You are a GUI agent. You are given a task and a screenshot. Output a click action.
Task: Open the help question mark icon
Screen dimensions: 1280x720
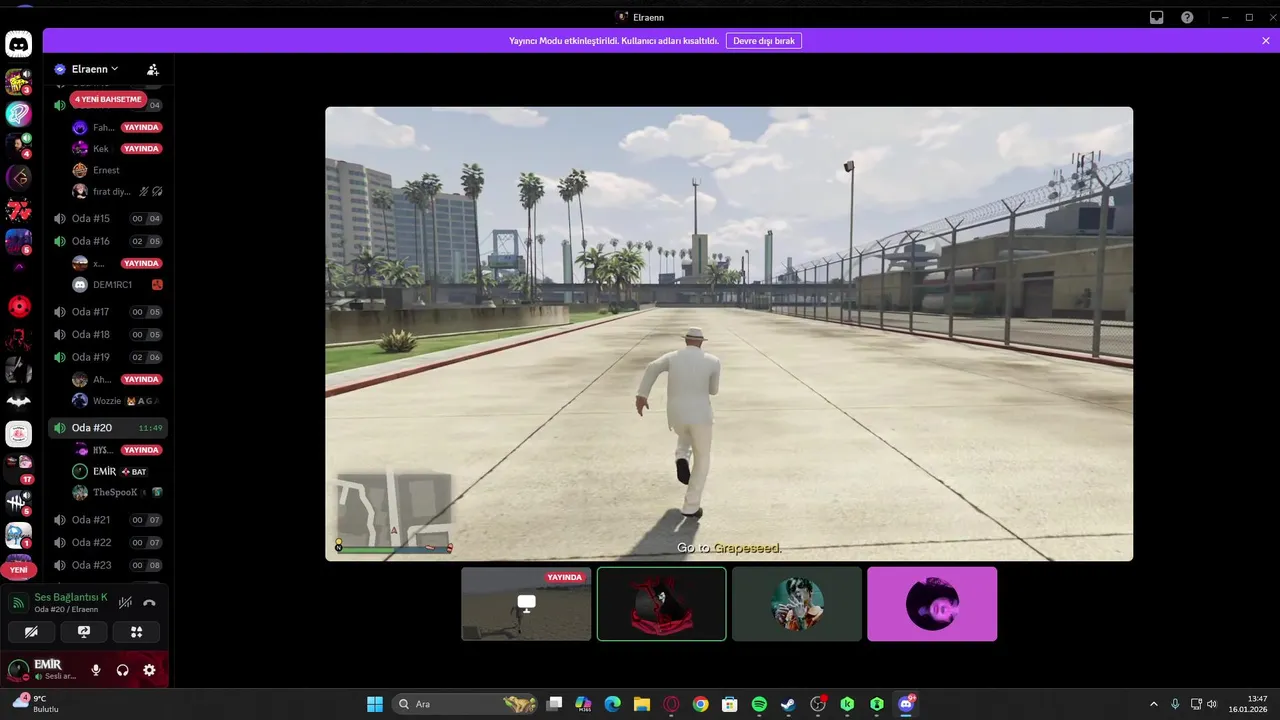click(x=1187, y=17)
